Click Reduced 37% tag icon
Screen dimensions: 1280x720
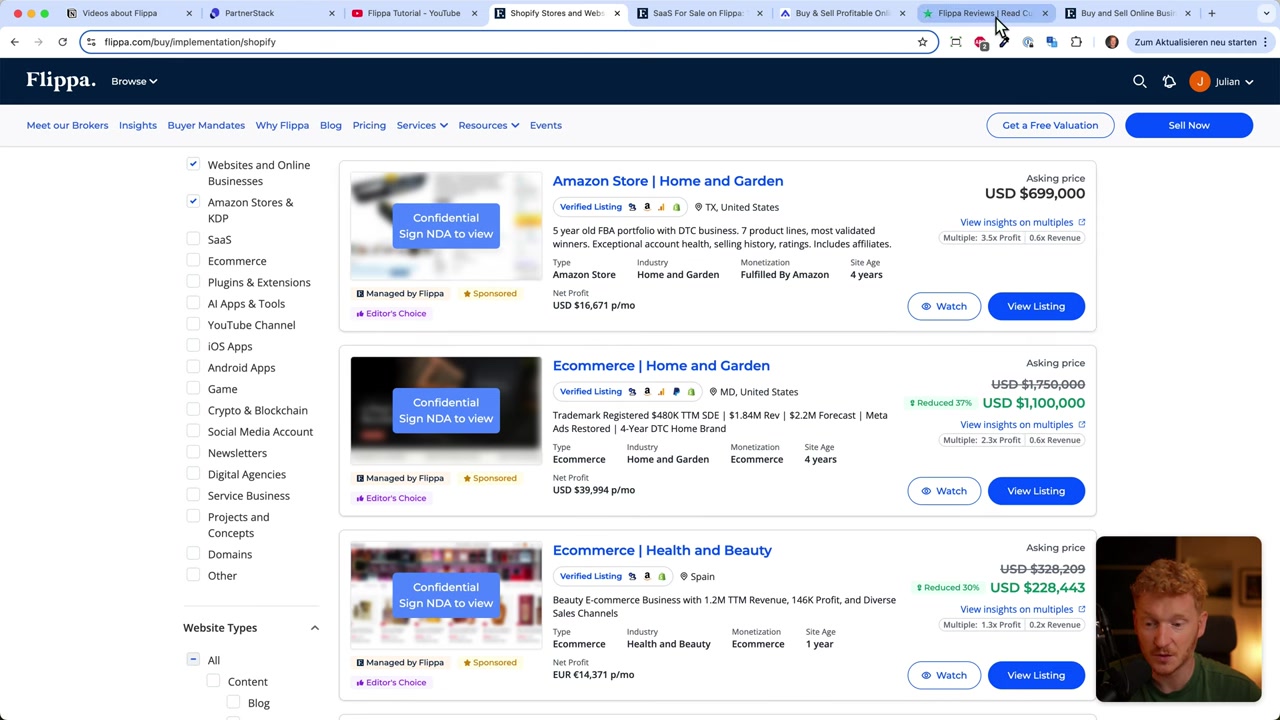coord(912,403)
